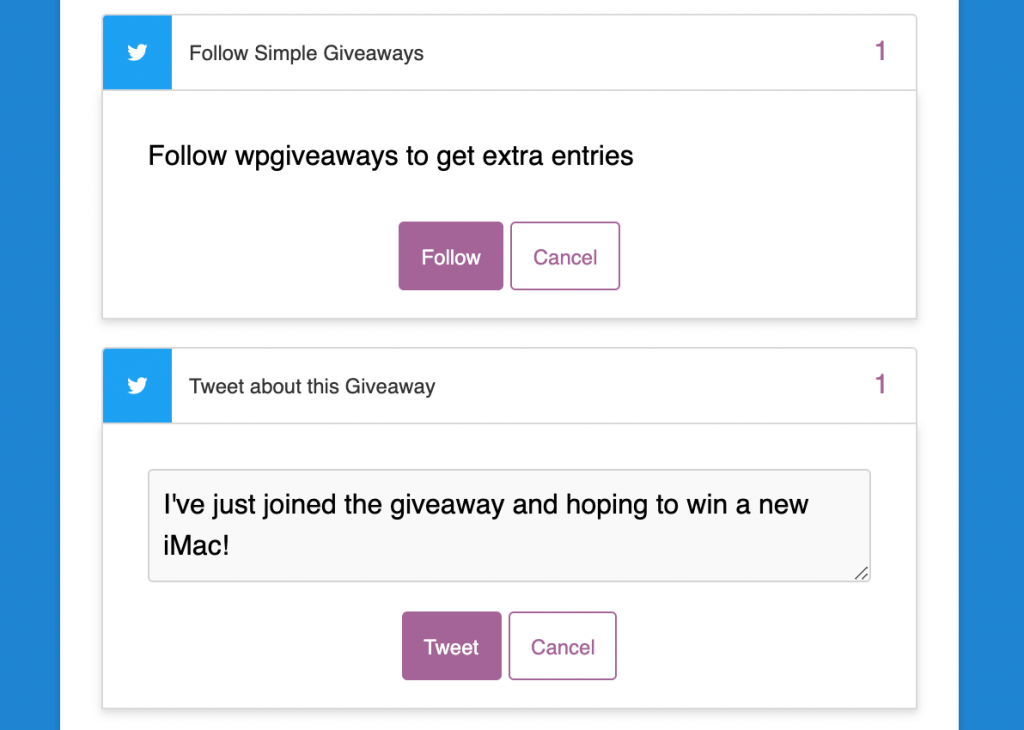This screenshot has width=1024, height=730.
Task: Click the blue page margin on the right side
Action: click(991, 365)
